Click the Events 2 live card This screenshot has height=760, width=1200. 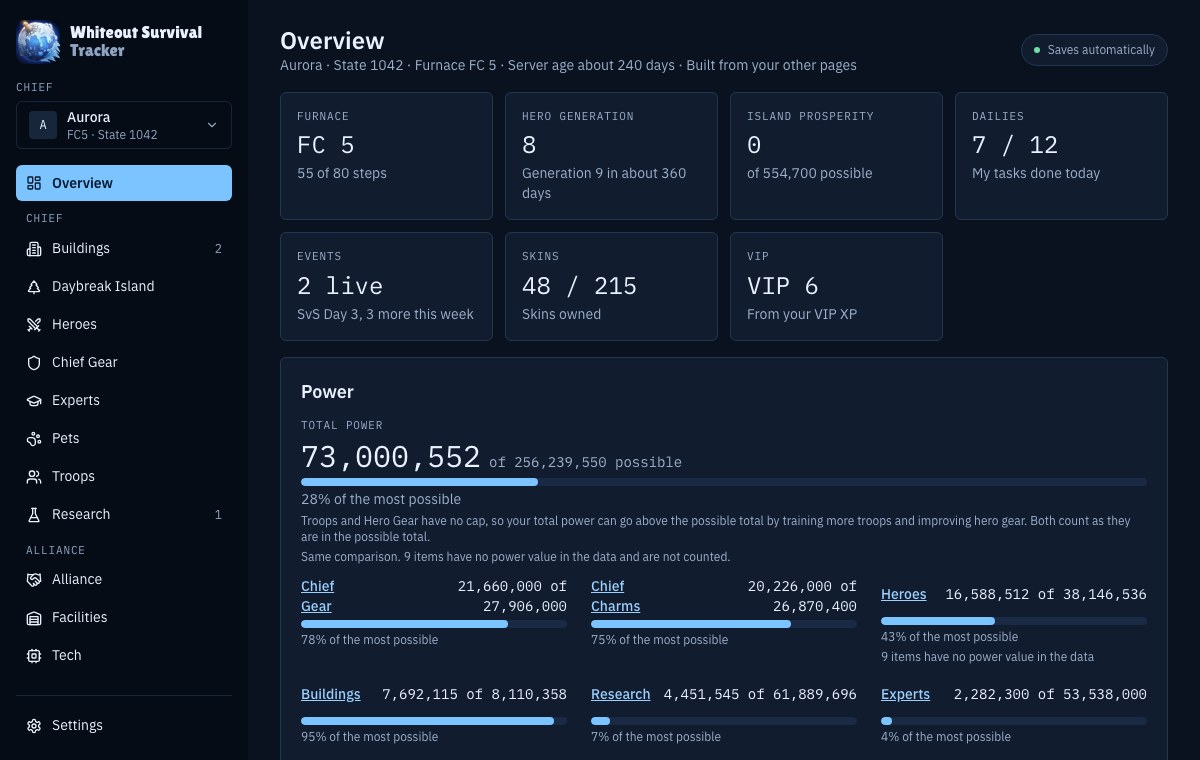[386, 286]
